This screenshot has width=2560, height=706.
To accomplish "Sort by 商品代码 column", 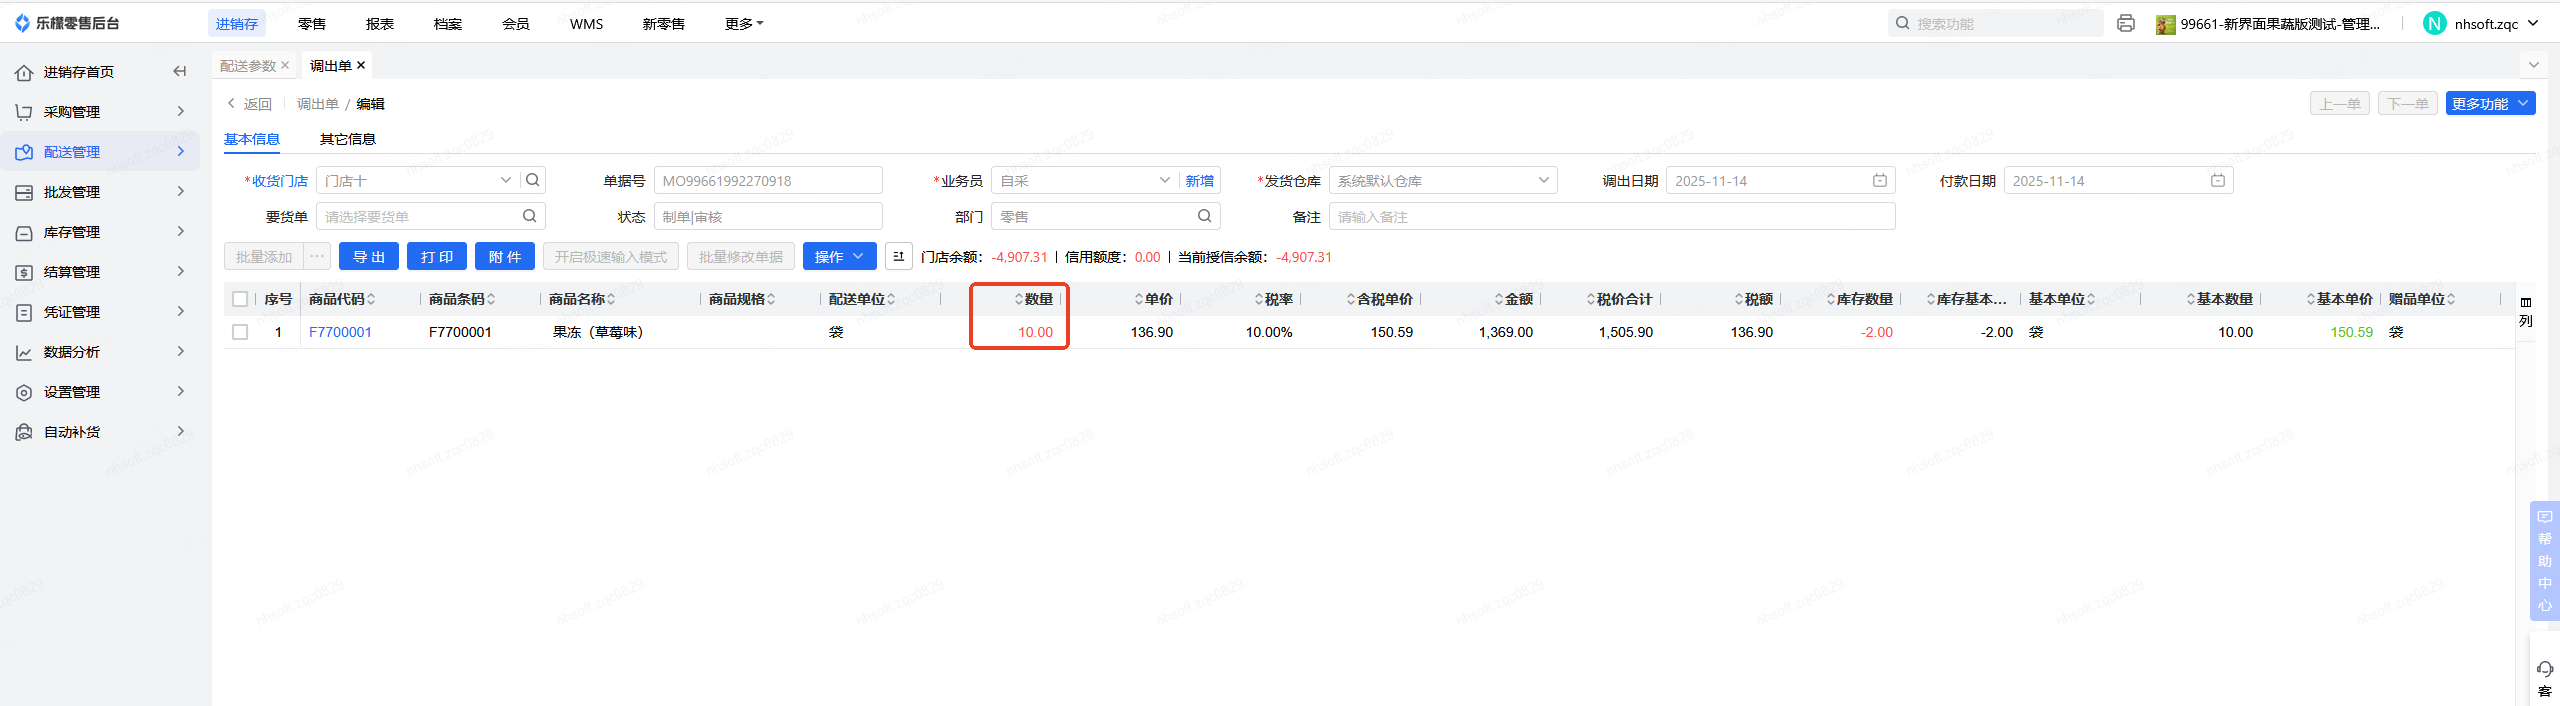I will pyautogui.click(x=371, y=299).
